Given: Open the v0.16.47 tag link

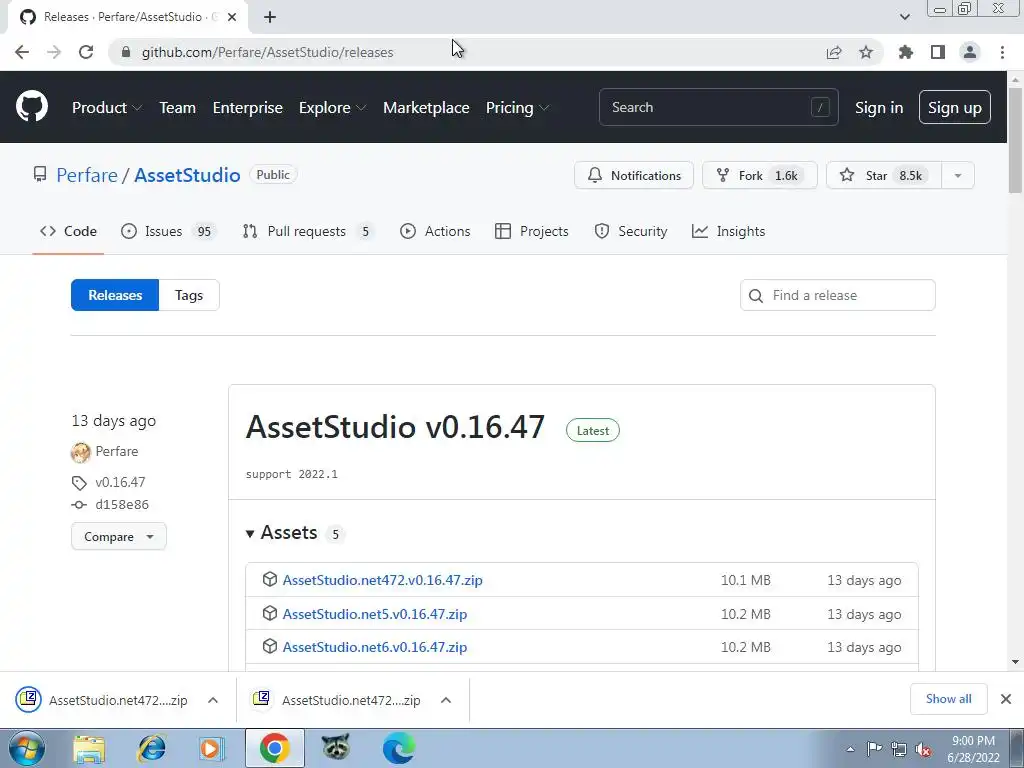Looking at the screenshot, I should (x=120, y=482).
